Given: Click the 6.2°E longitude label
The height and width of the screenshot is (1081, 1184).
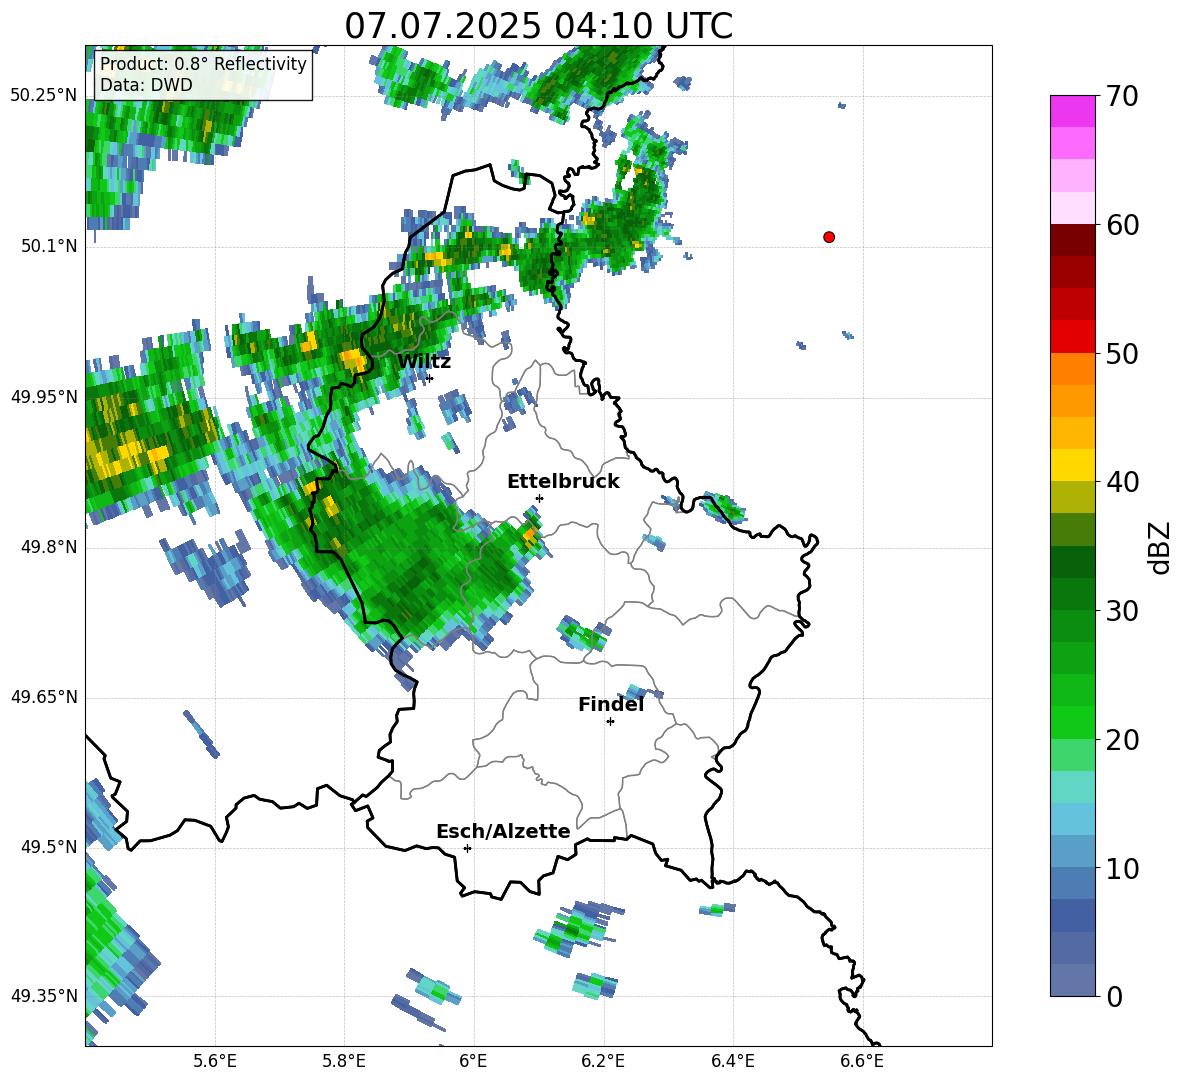Looking at the screenshot, I should (x=603, y=1061).
